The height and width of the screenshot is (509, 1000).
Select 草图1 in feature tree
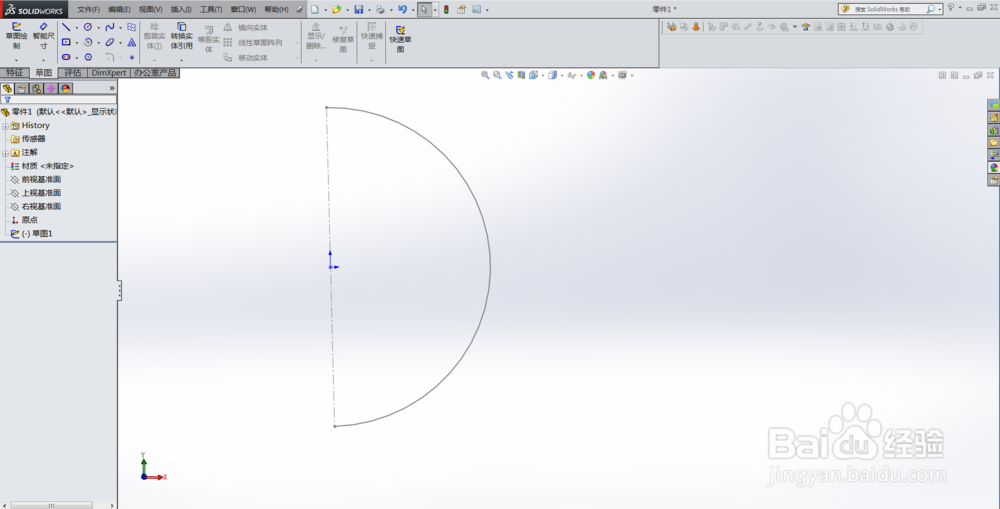pyautogui.click(x=36, y=234)
